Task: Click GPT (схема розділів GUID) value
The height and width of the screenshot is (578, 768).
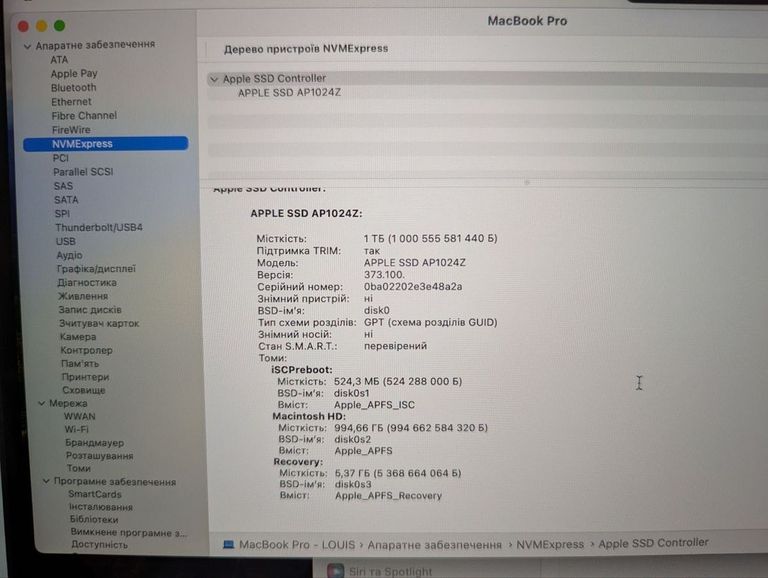Action: (431, 323)
